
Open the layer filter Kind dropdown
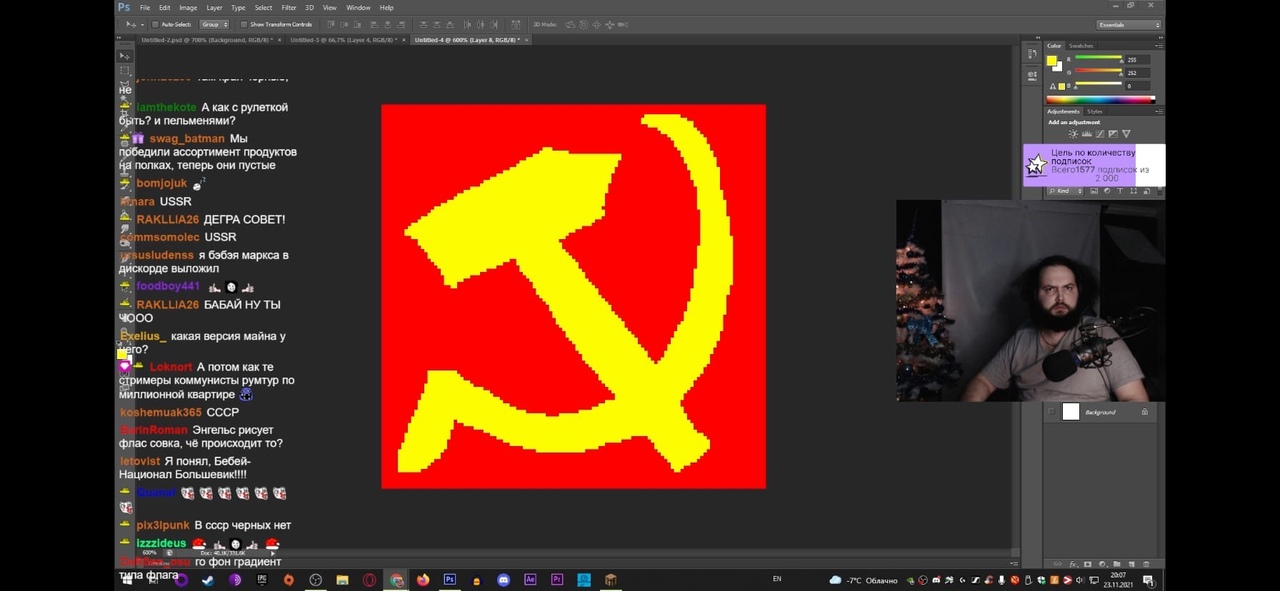click(1064, 190)
